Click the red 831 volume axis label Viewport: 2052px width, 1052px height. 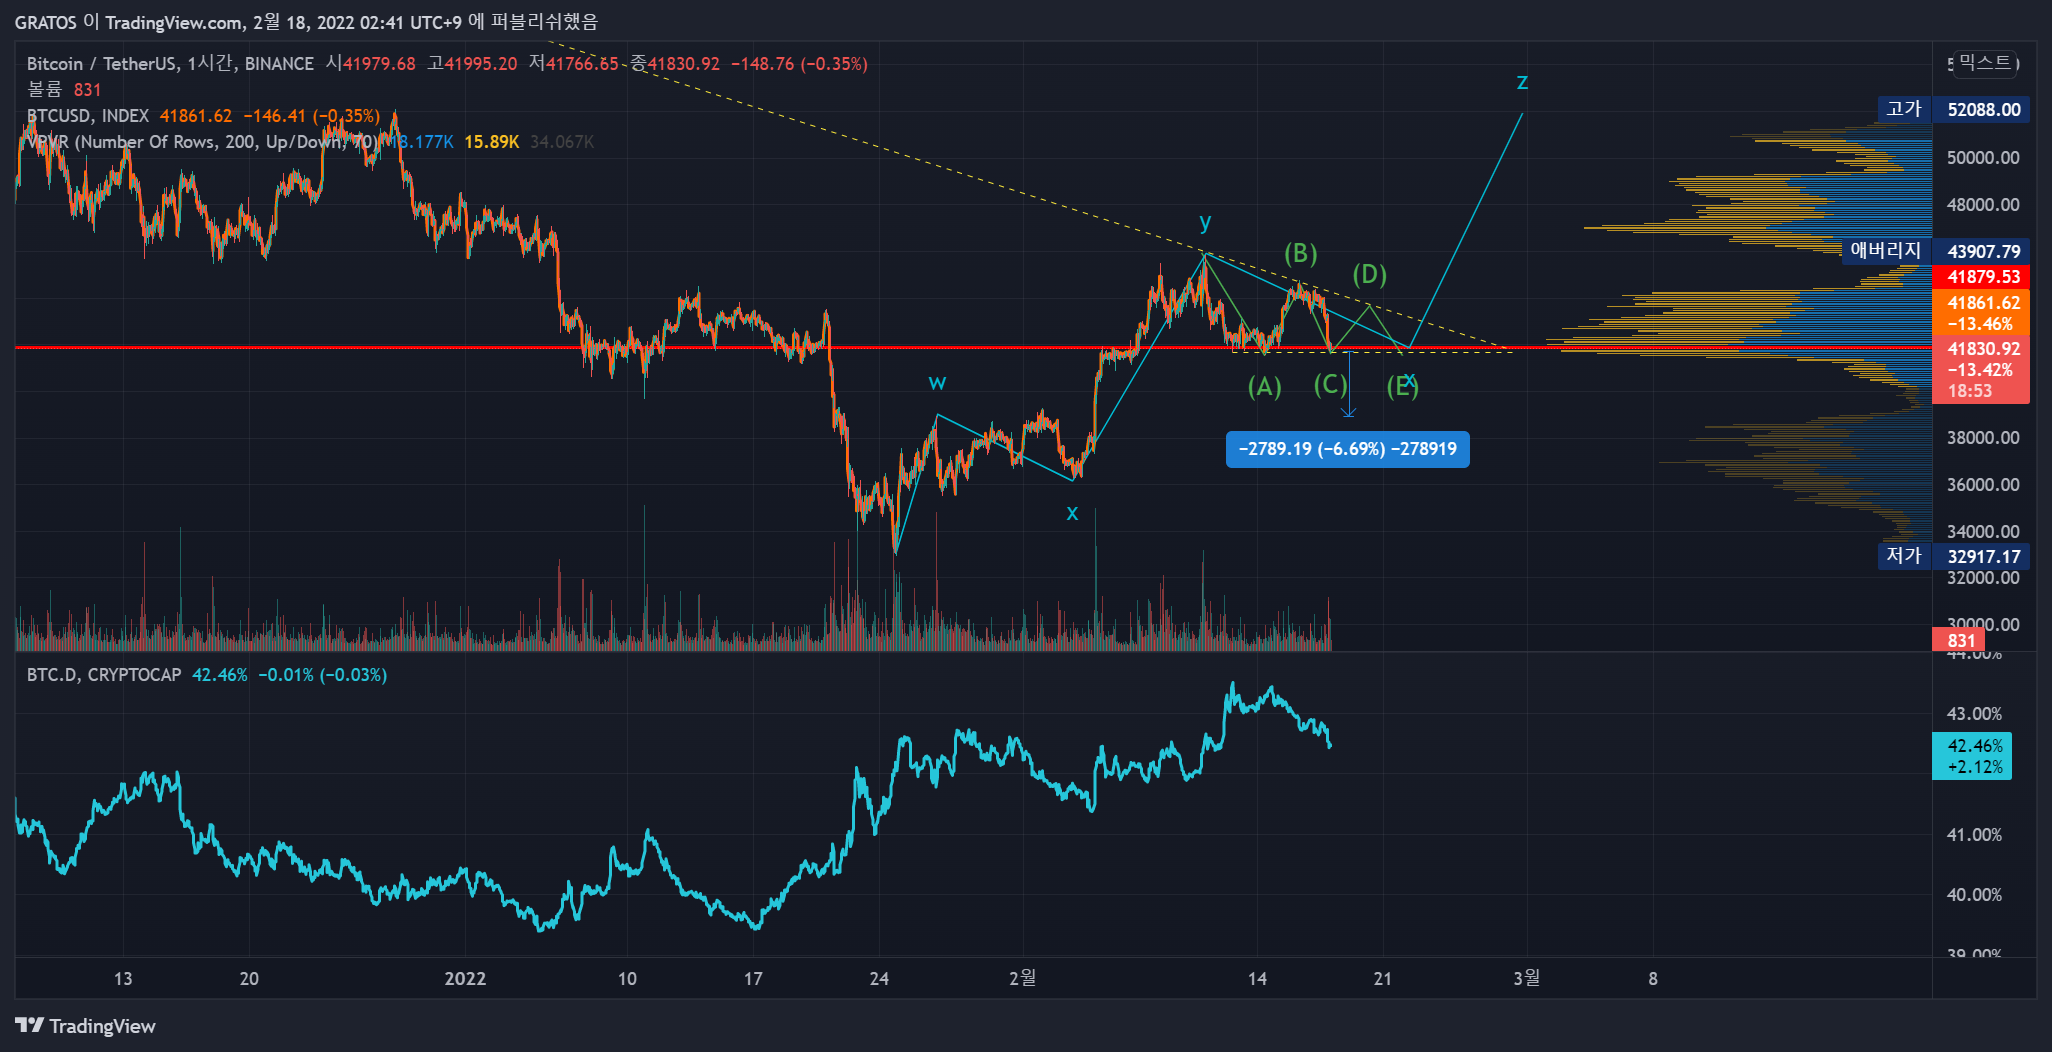pyautogui.click(x=1960, y=641)
